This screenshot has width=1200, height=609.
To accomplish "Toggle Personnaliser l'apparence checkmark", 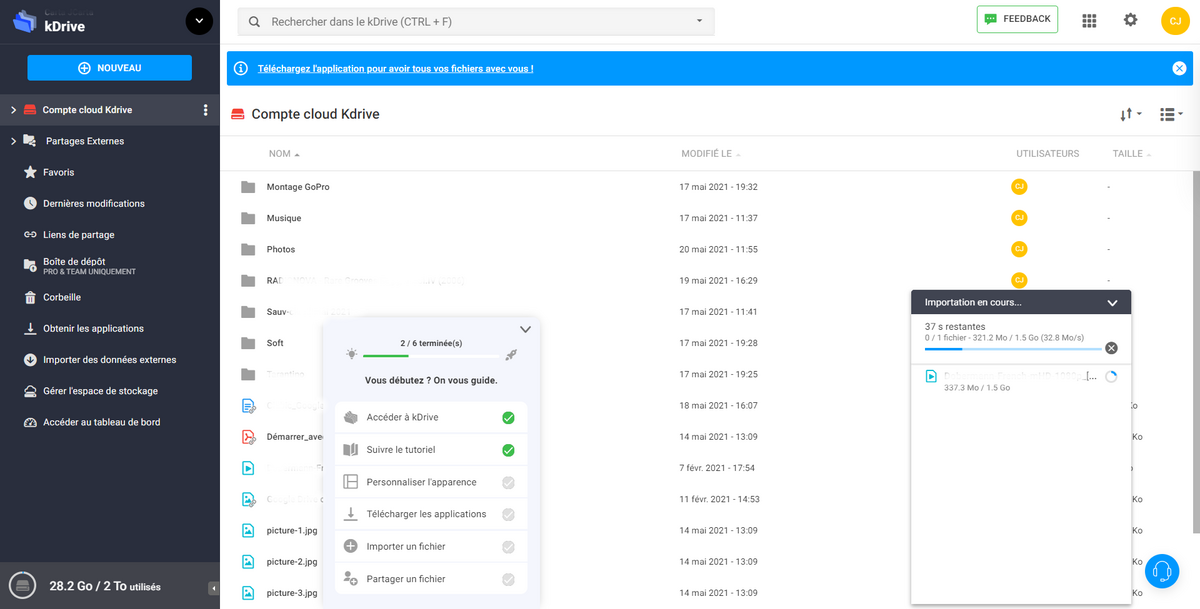I will [x=508, y=482].
